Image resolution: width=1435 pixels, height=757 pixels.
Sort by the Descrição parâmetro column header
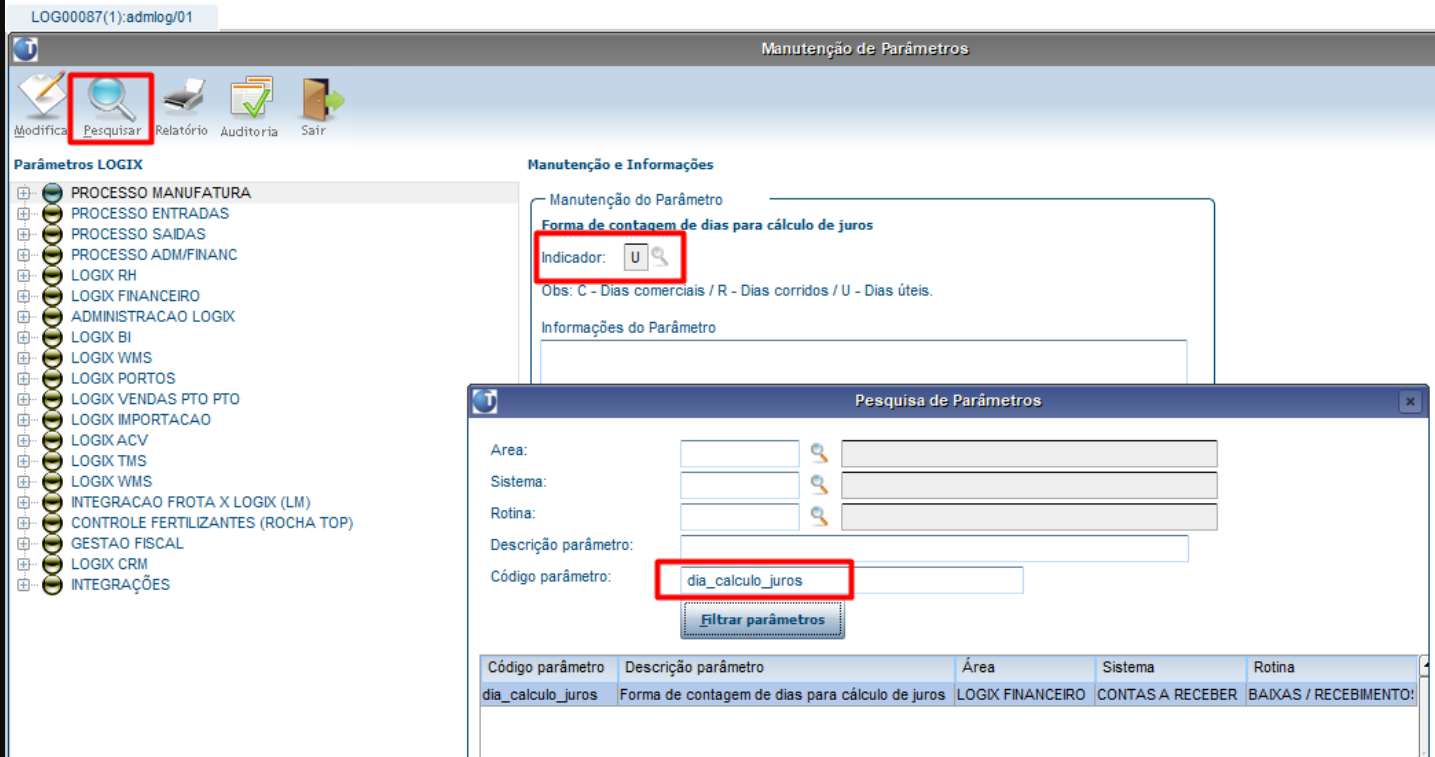[786, 667]
